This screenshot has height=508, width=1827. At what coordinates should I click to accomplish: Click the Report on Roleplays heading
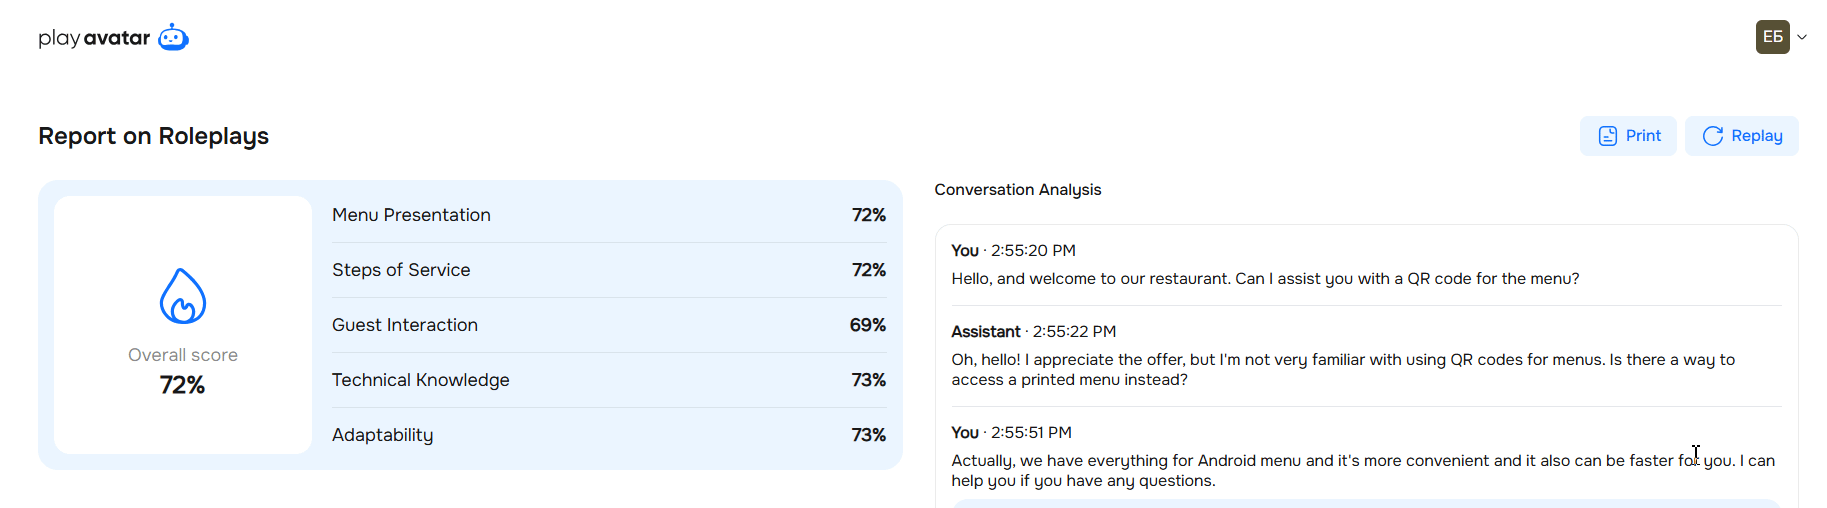pyautogui.click(x=153, y=136)
